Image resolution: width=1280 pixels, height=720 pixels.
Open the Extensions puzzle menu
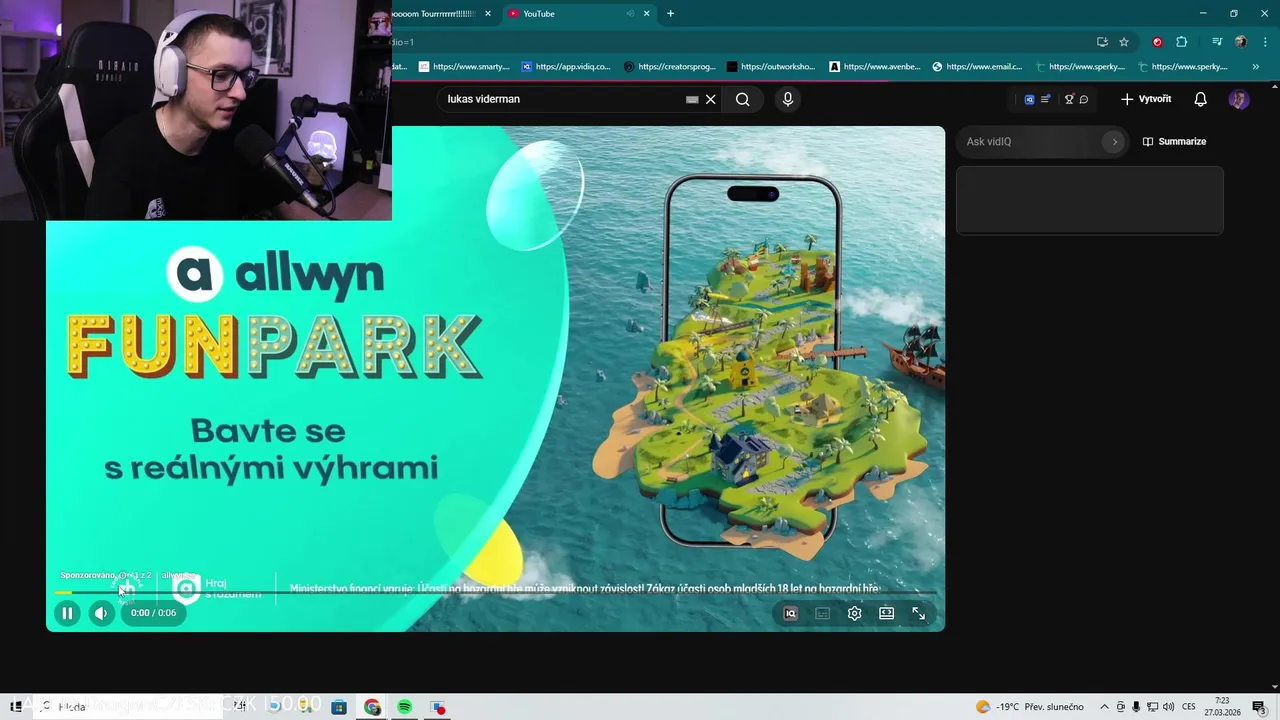pyautogui.click(x=1181, y=42)
